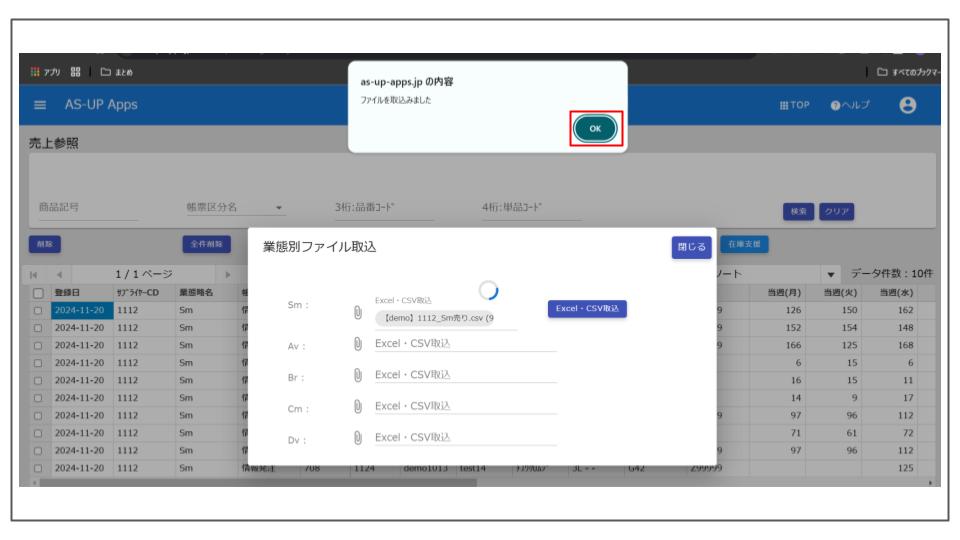Click the Br row paperclip attach icon
Screen dimensions: 960x540
click(x=358, y=376)
